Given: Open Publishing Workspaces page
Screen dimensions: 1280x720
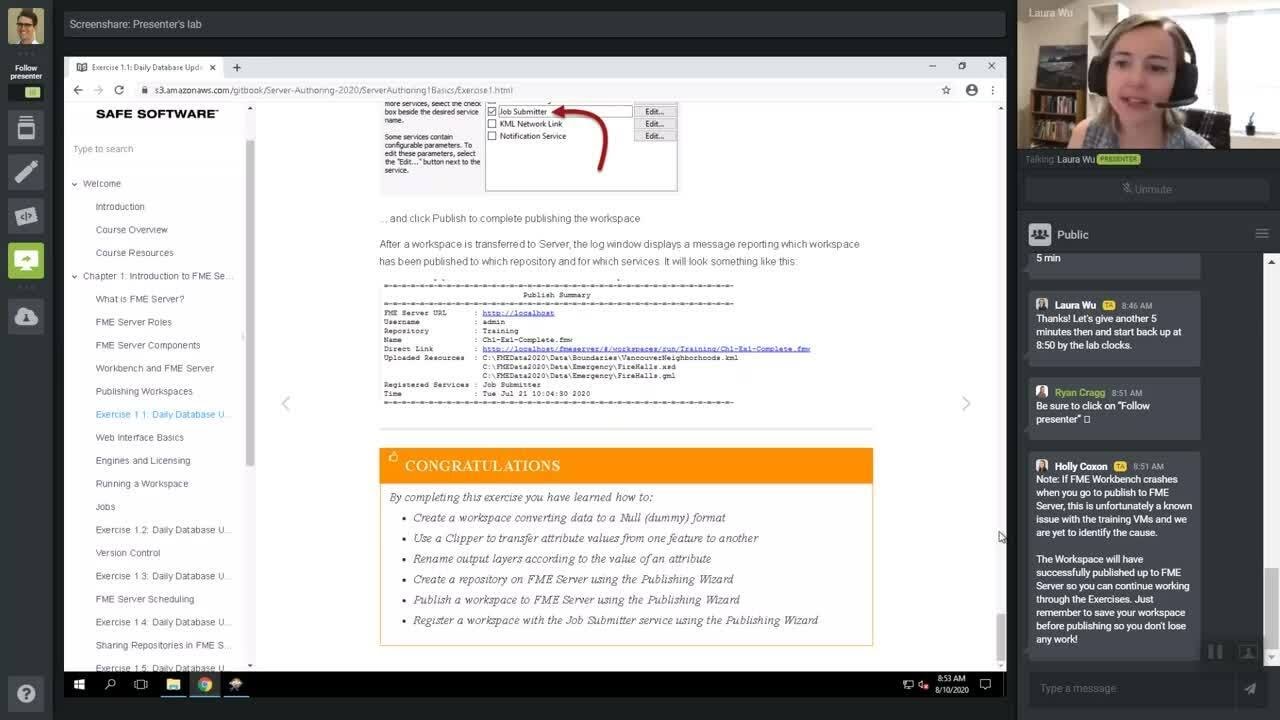Looking at the screenshot, I should pos(144,391).
